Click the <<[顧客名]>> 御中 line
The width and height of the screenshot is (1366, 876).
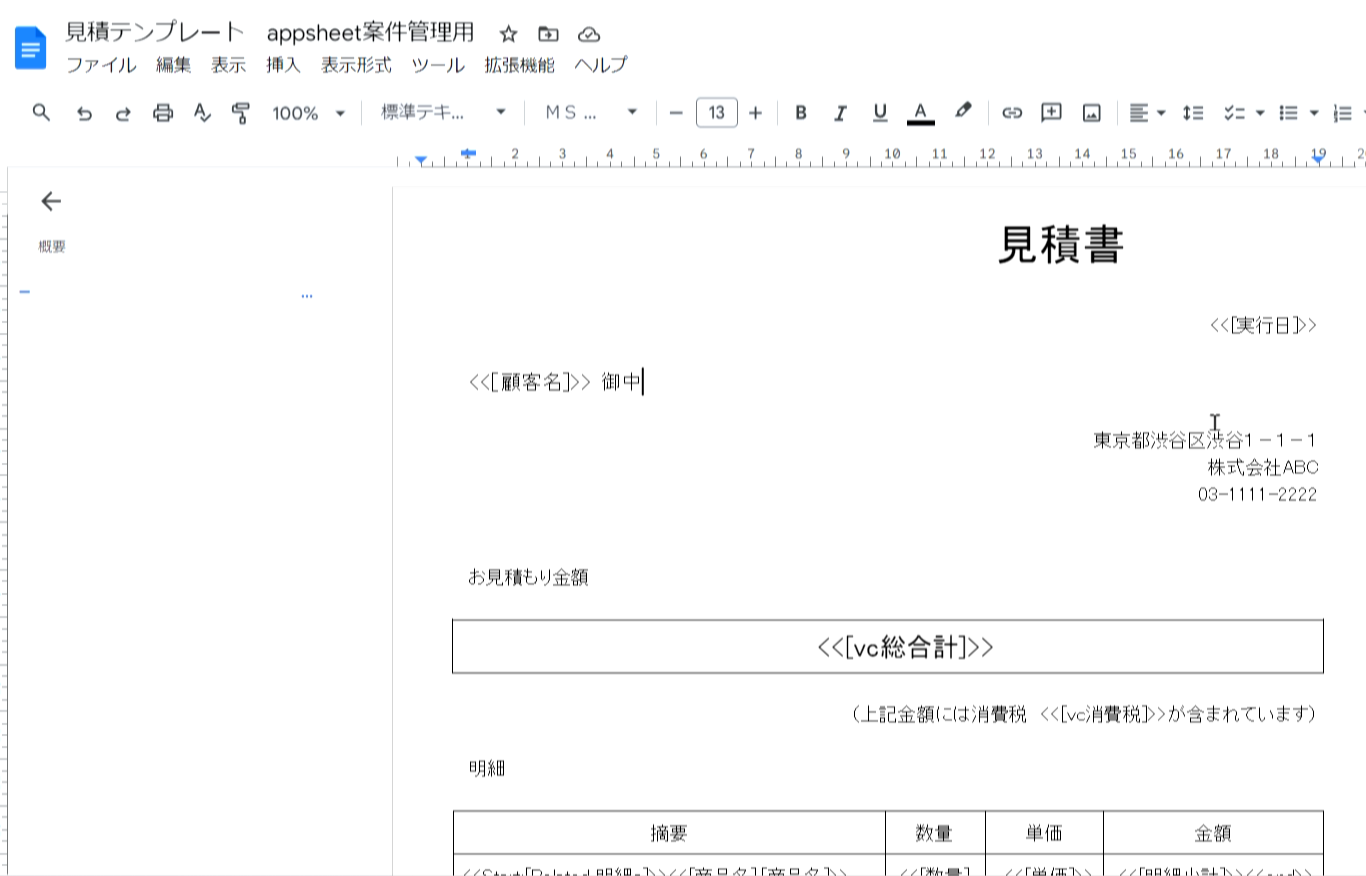pyautogui.click(x=555, y=382)
